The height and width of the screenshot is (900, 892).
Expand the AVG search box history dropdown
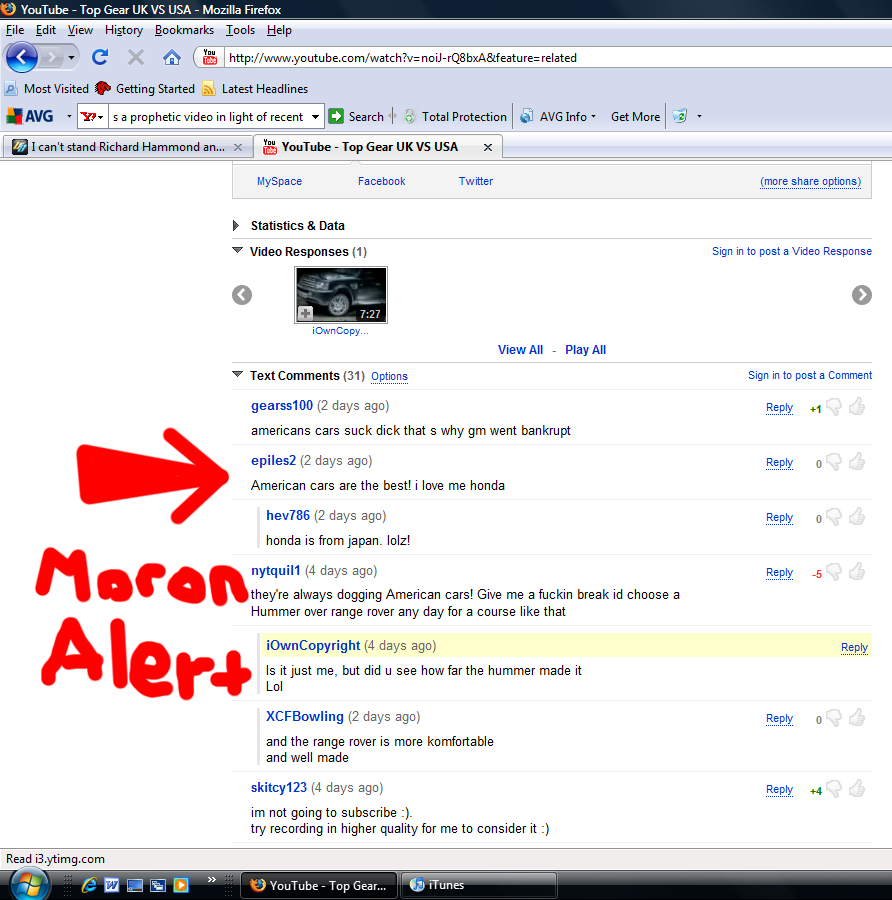coord(315,117)
